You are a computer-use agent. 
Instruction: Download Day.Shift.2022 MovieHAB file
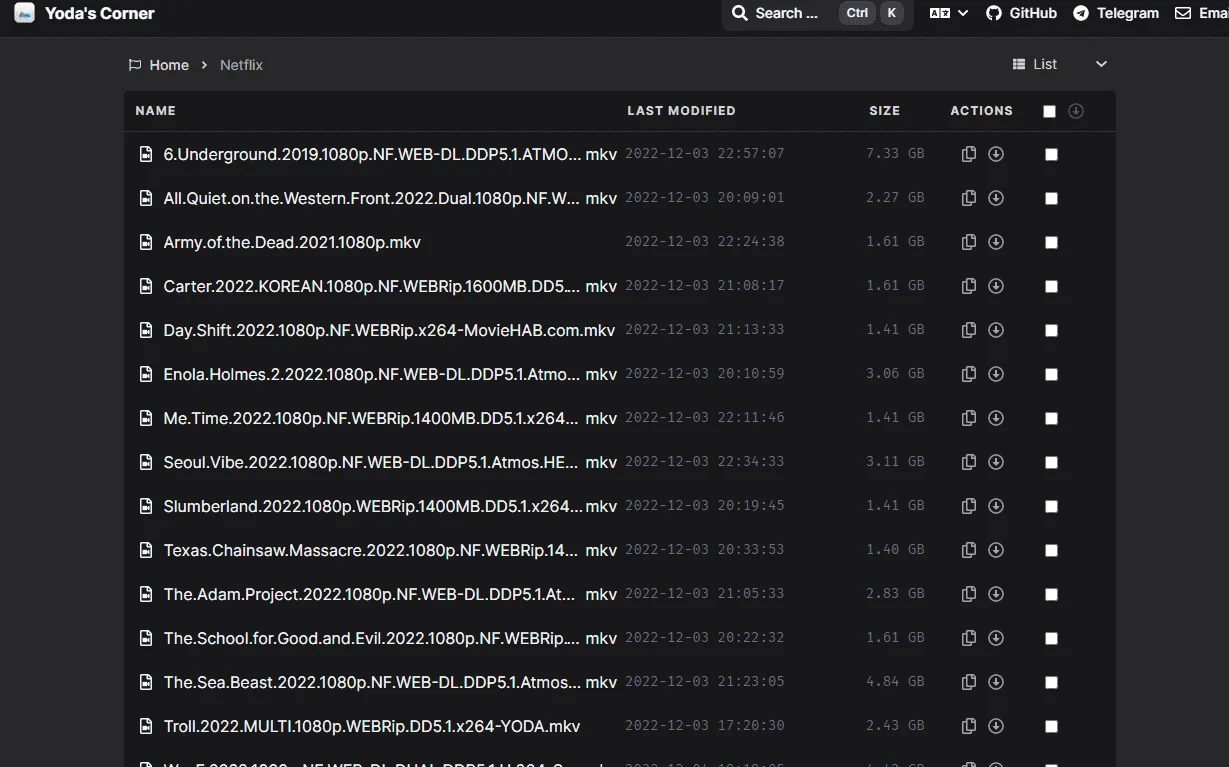click(996, 330)
